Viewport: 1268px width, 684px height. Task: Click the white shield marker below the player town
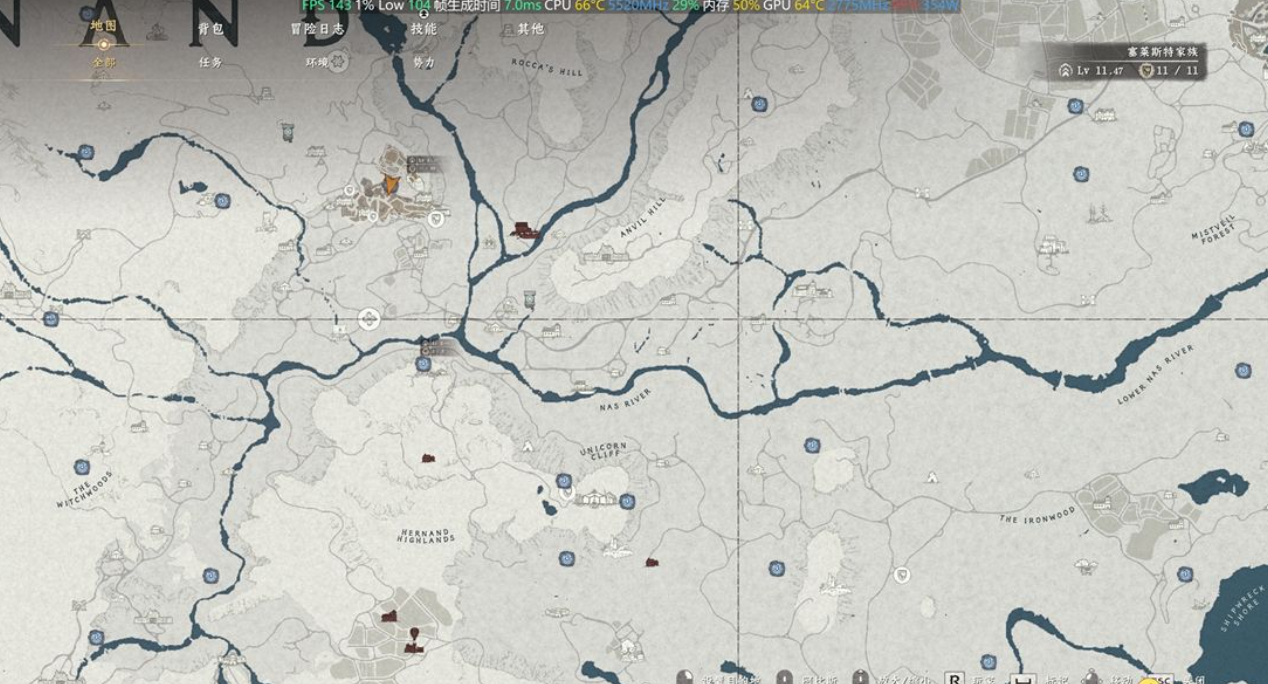coord(435,219)
